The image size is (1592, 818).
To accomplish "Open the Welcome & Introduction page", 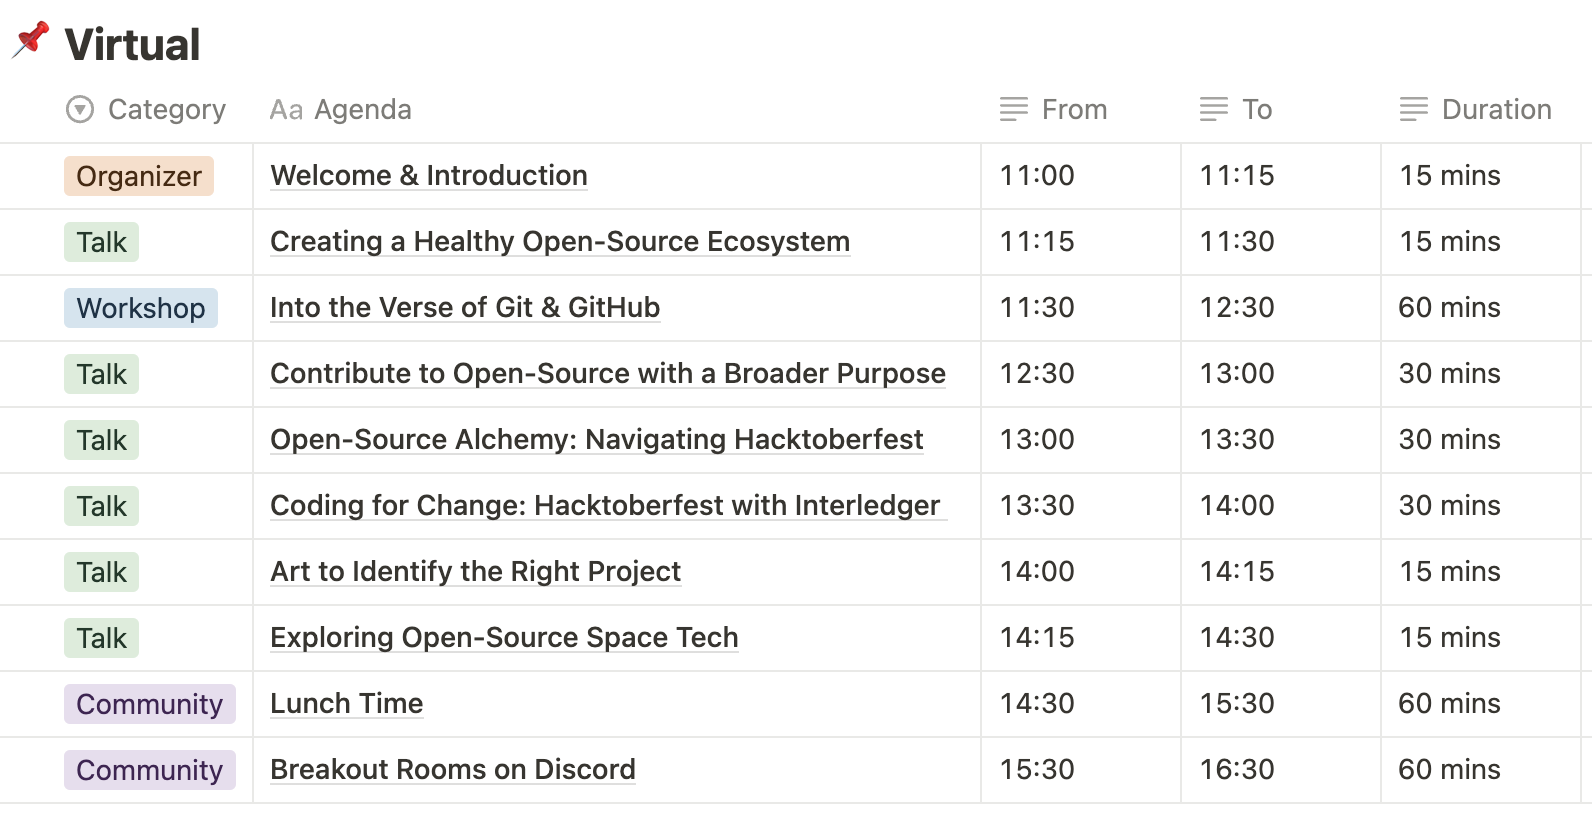I will coord(429,175).
